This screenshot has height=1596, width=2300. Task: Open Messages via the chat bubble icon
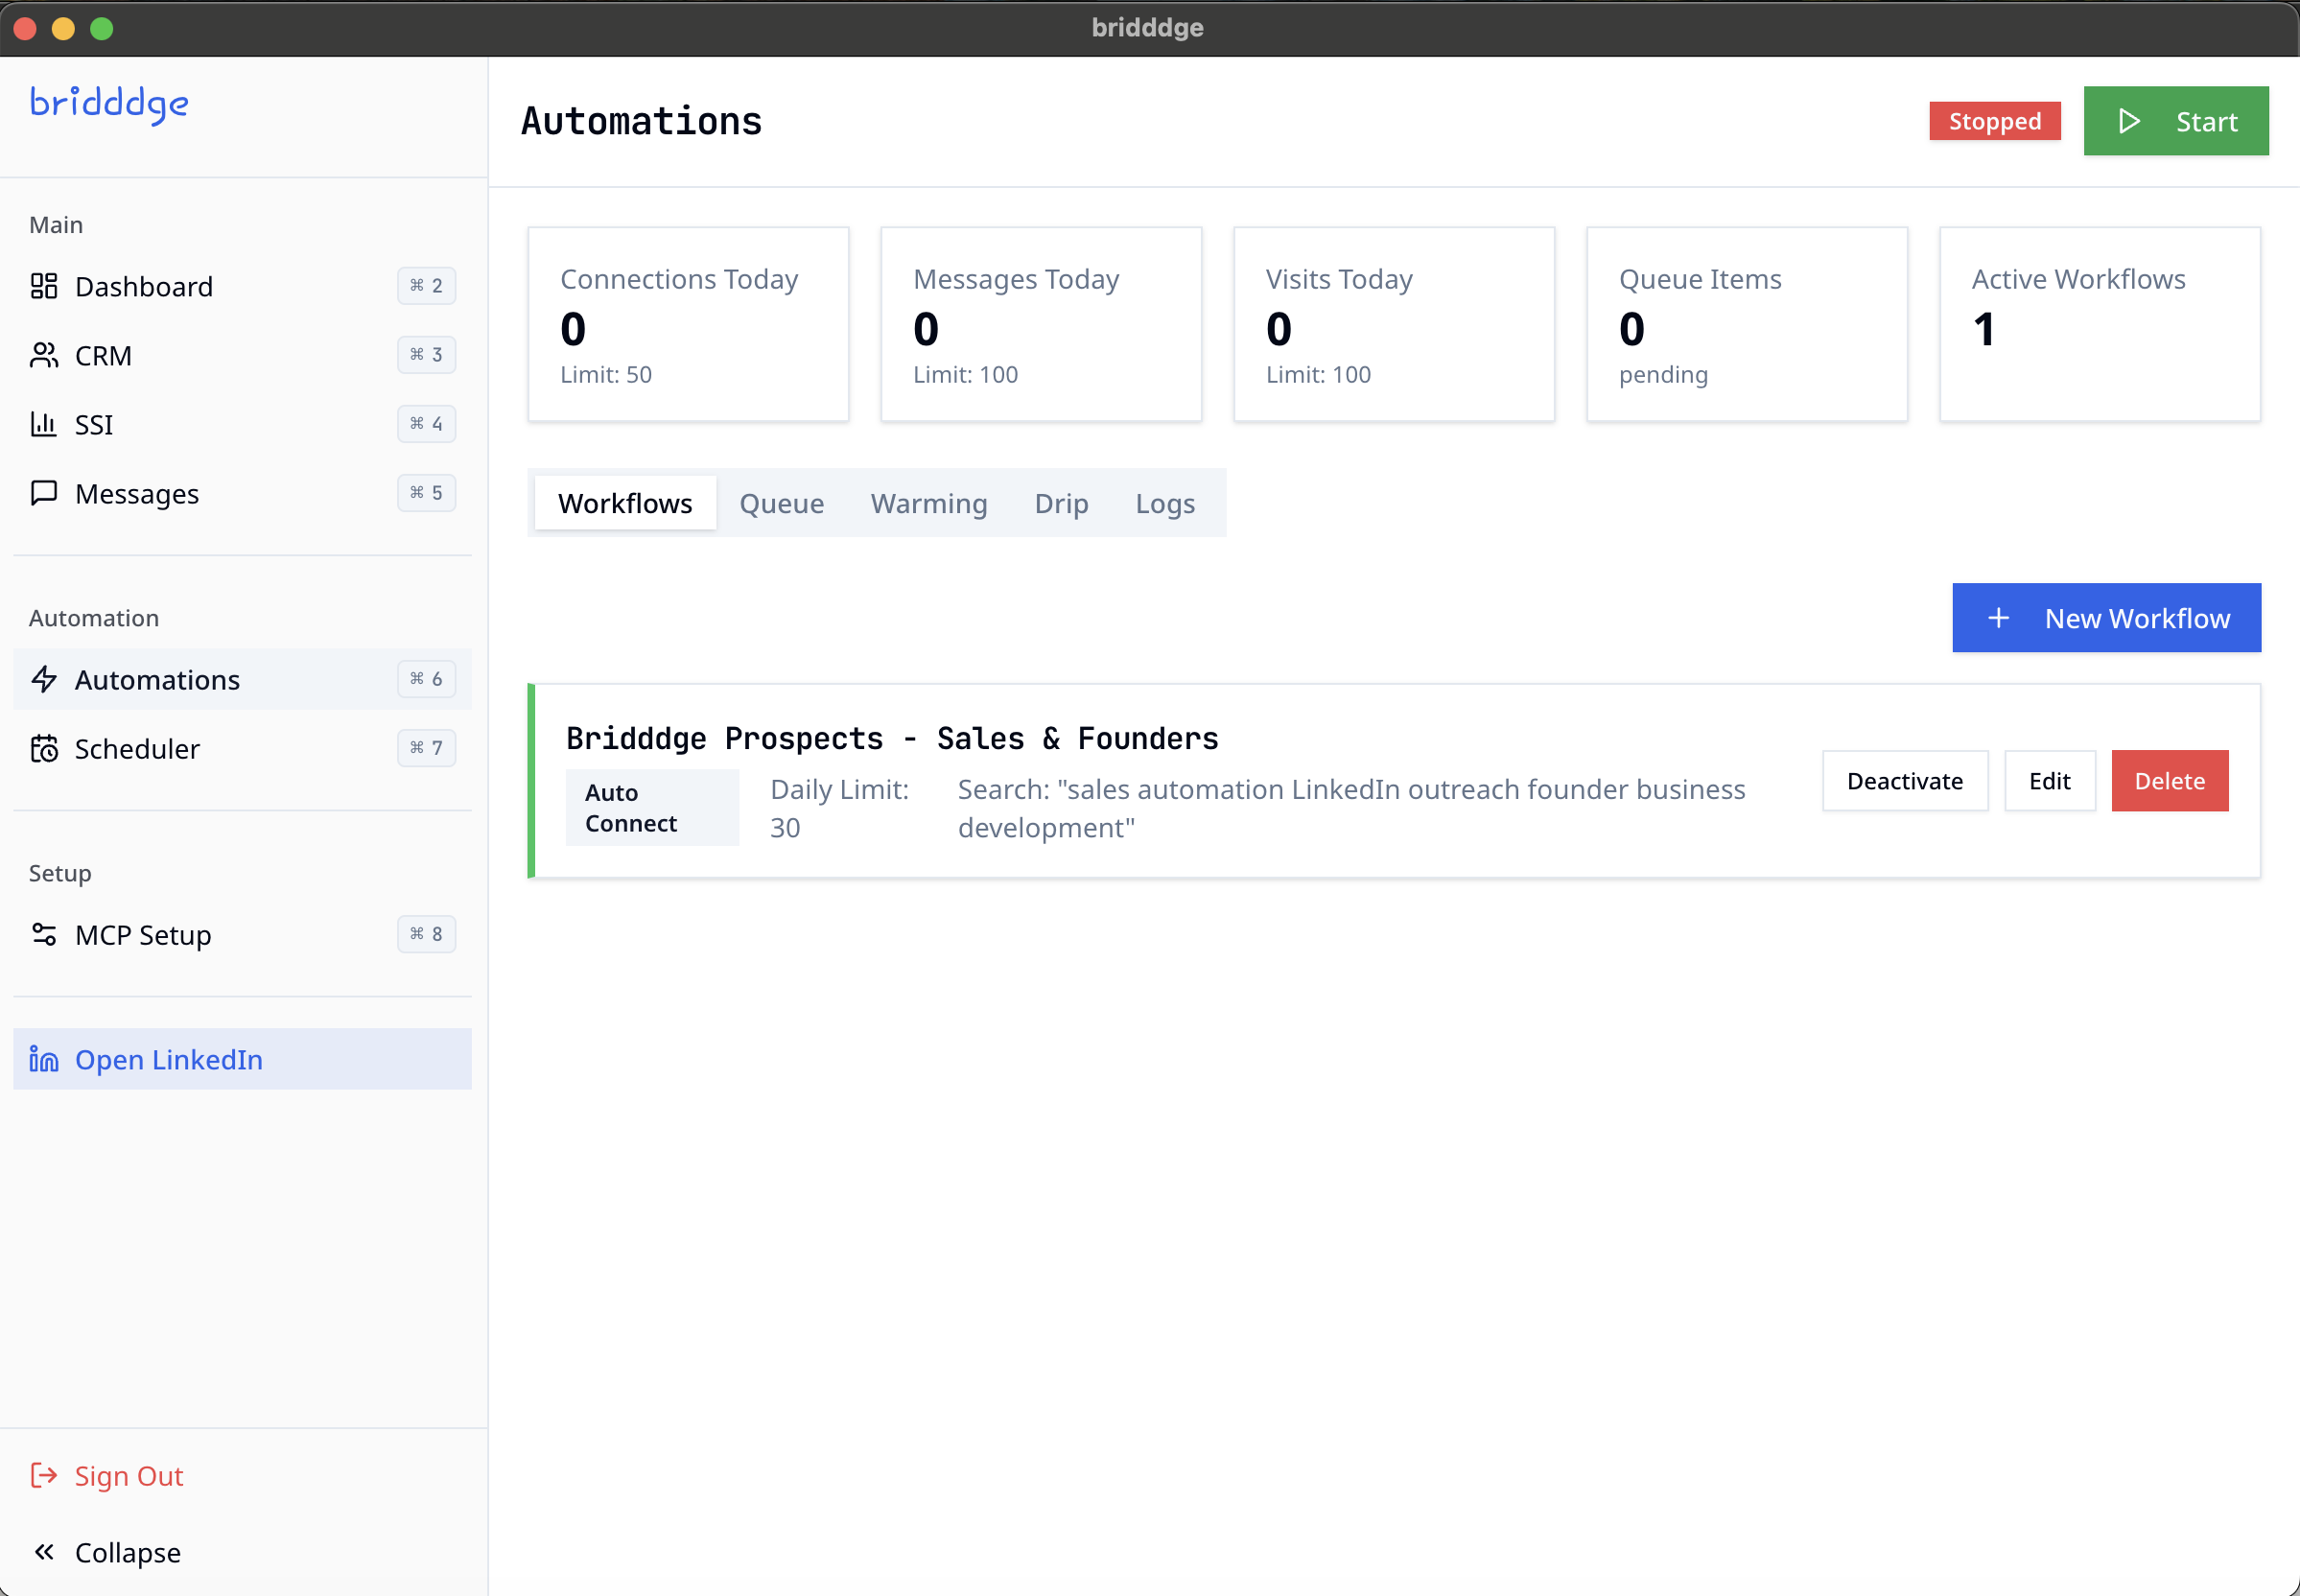tap(44, 493)
